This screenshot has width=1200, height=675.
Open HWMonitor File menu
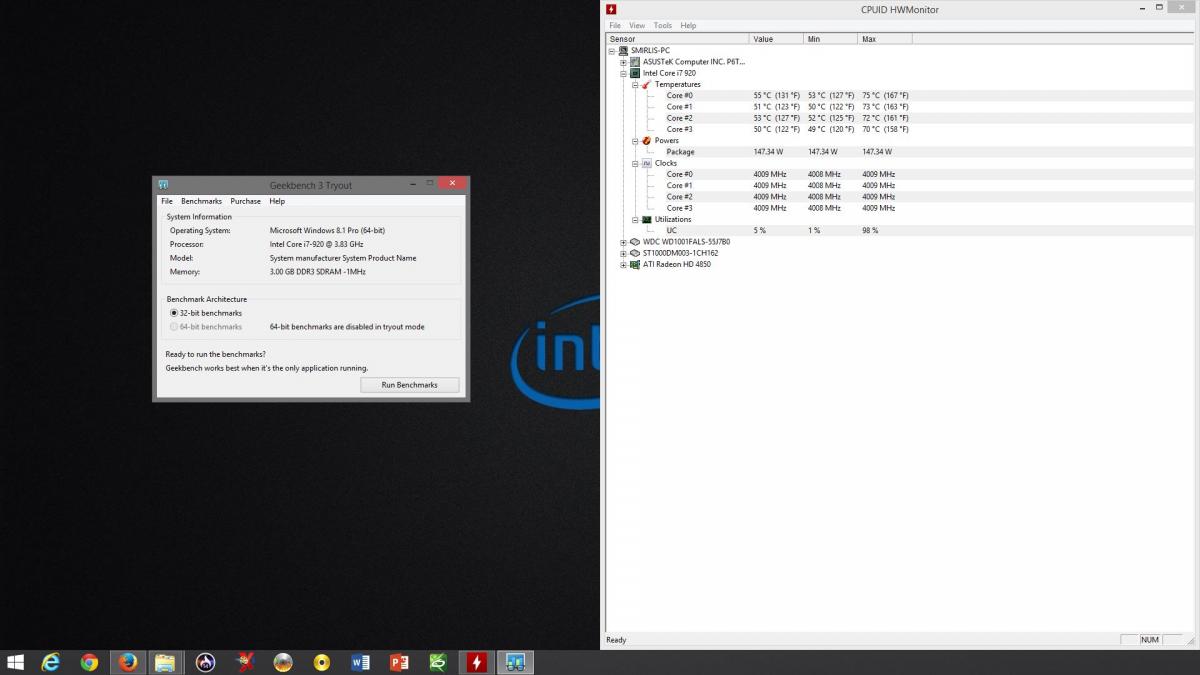click(615, 25)
